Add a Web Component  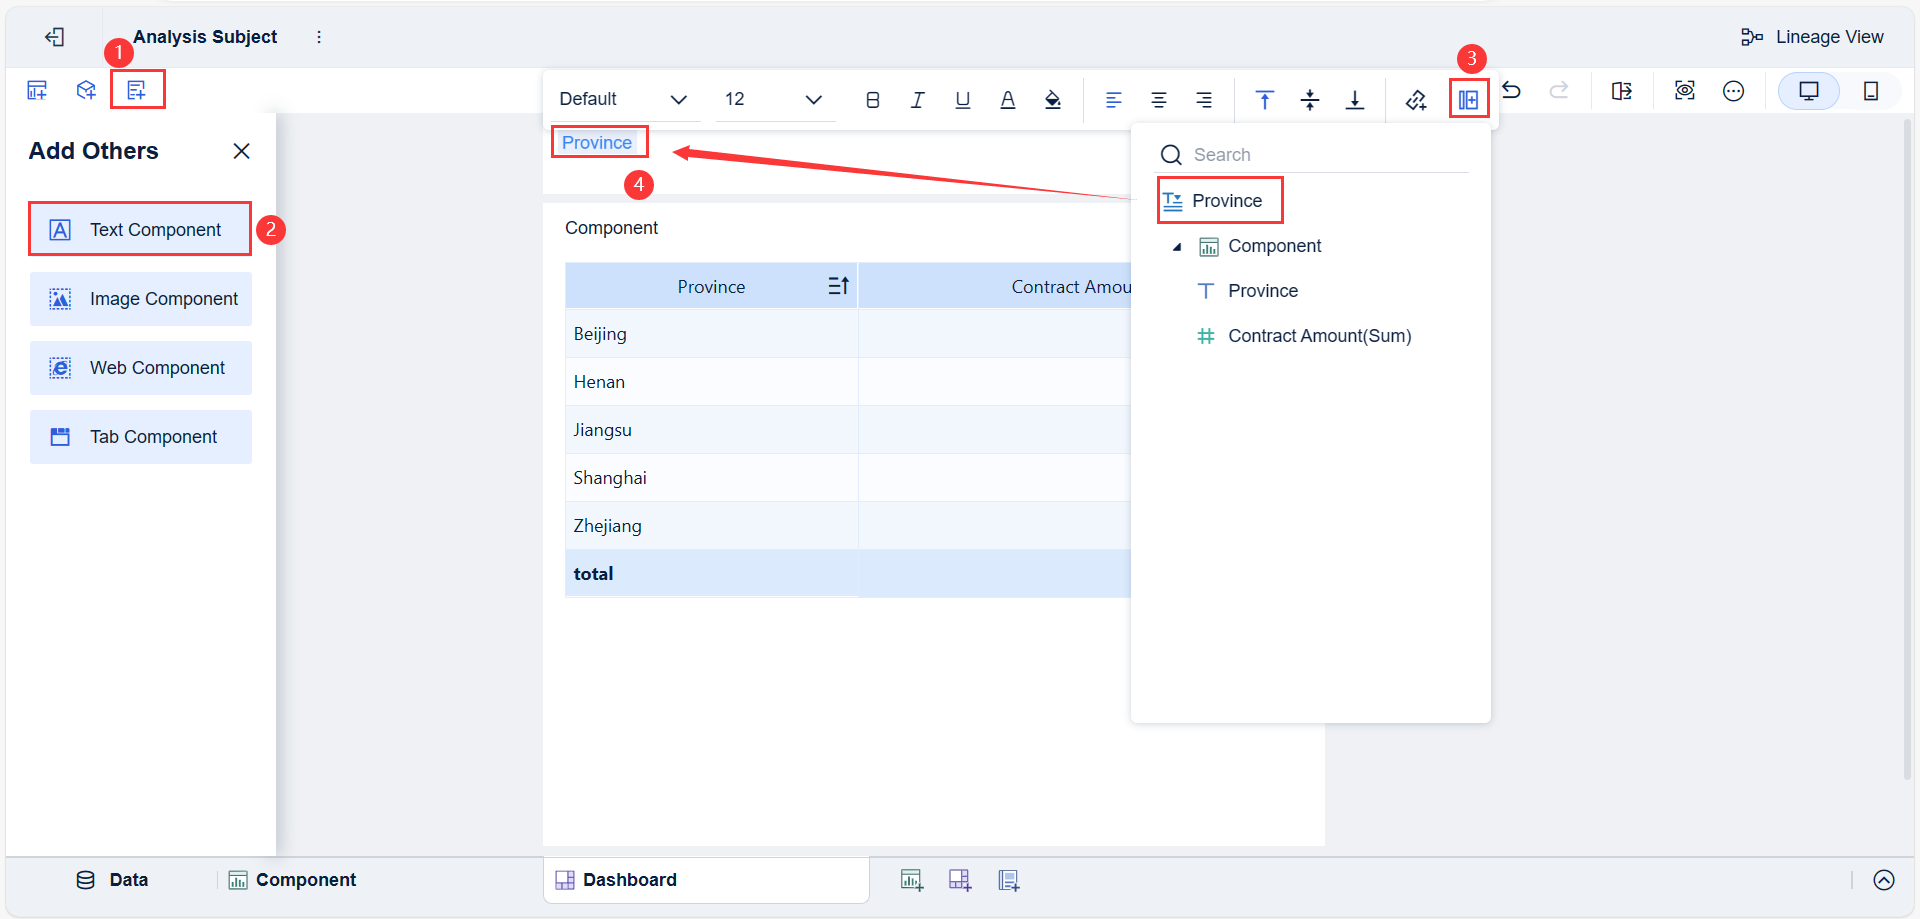140,368
